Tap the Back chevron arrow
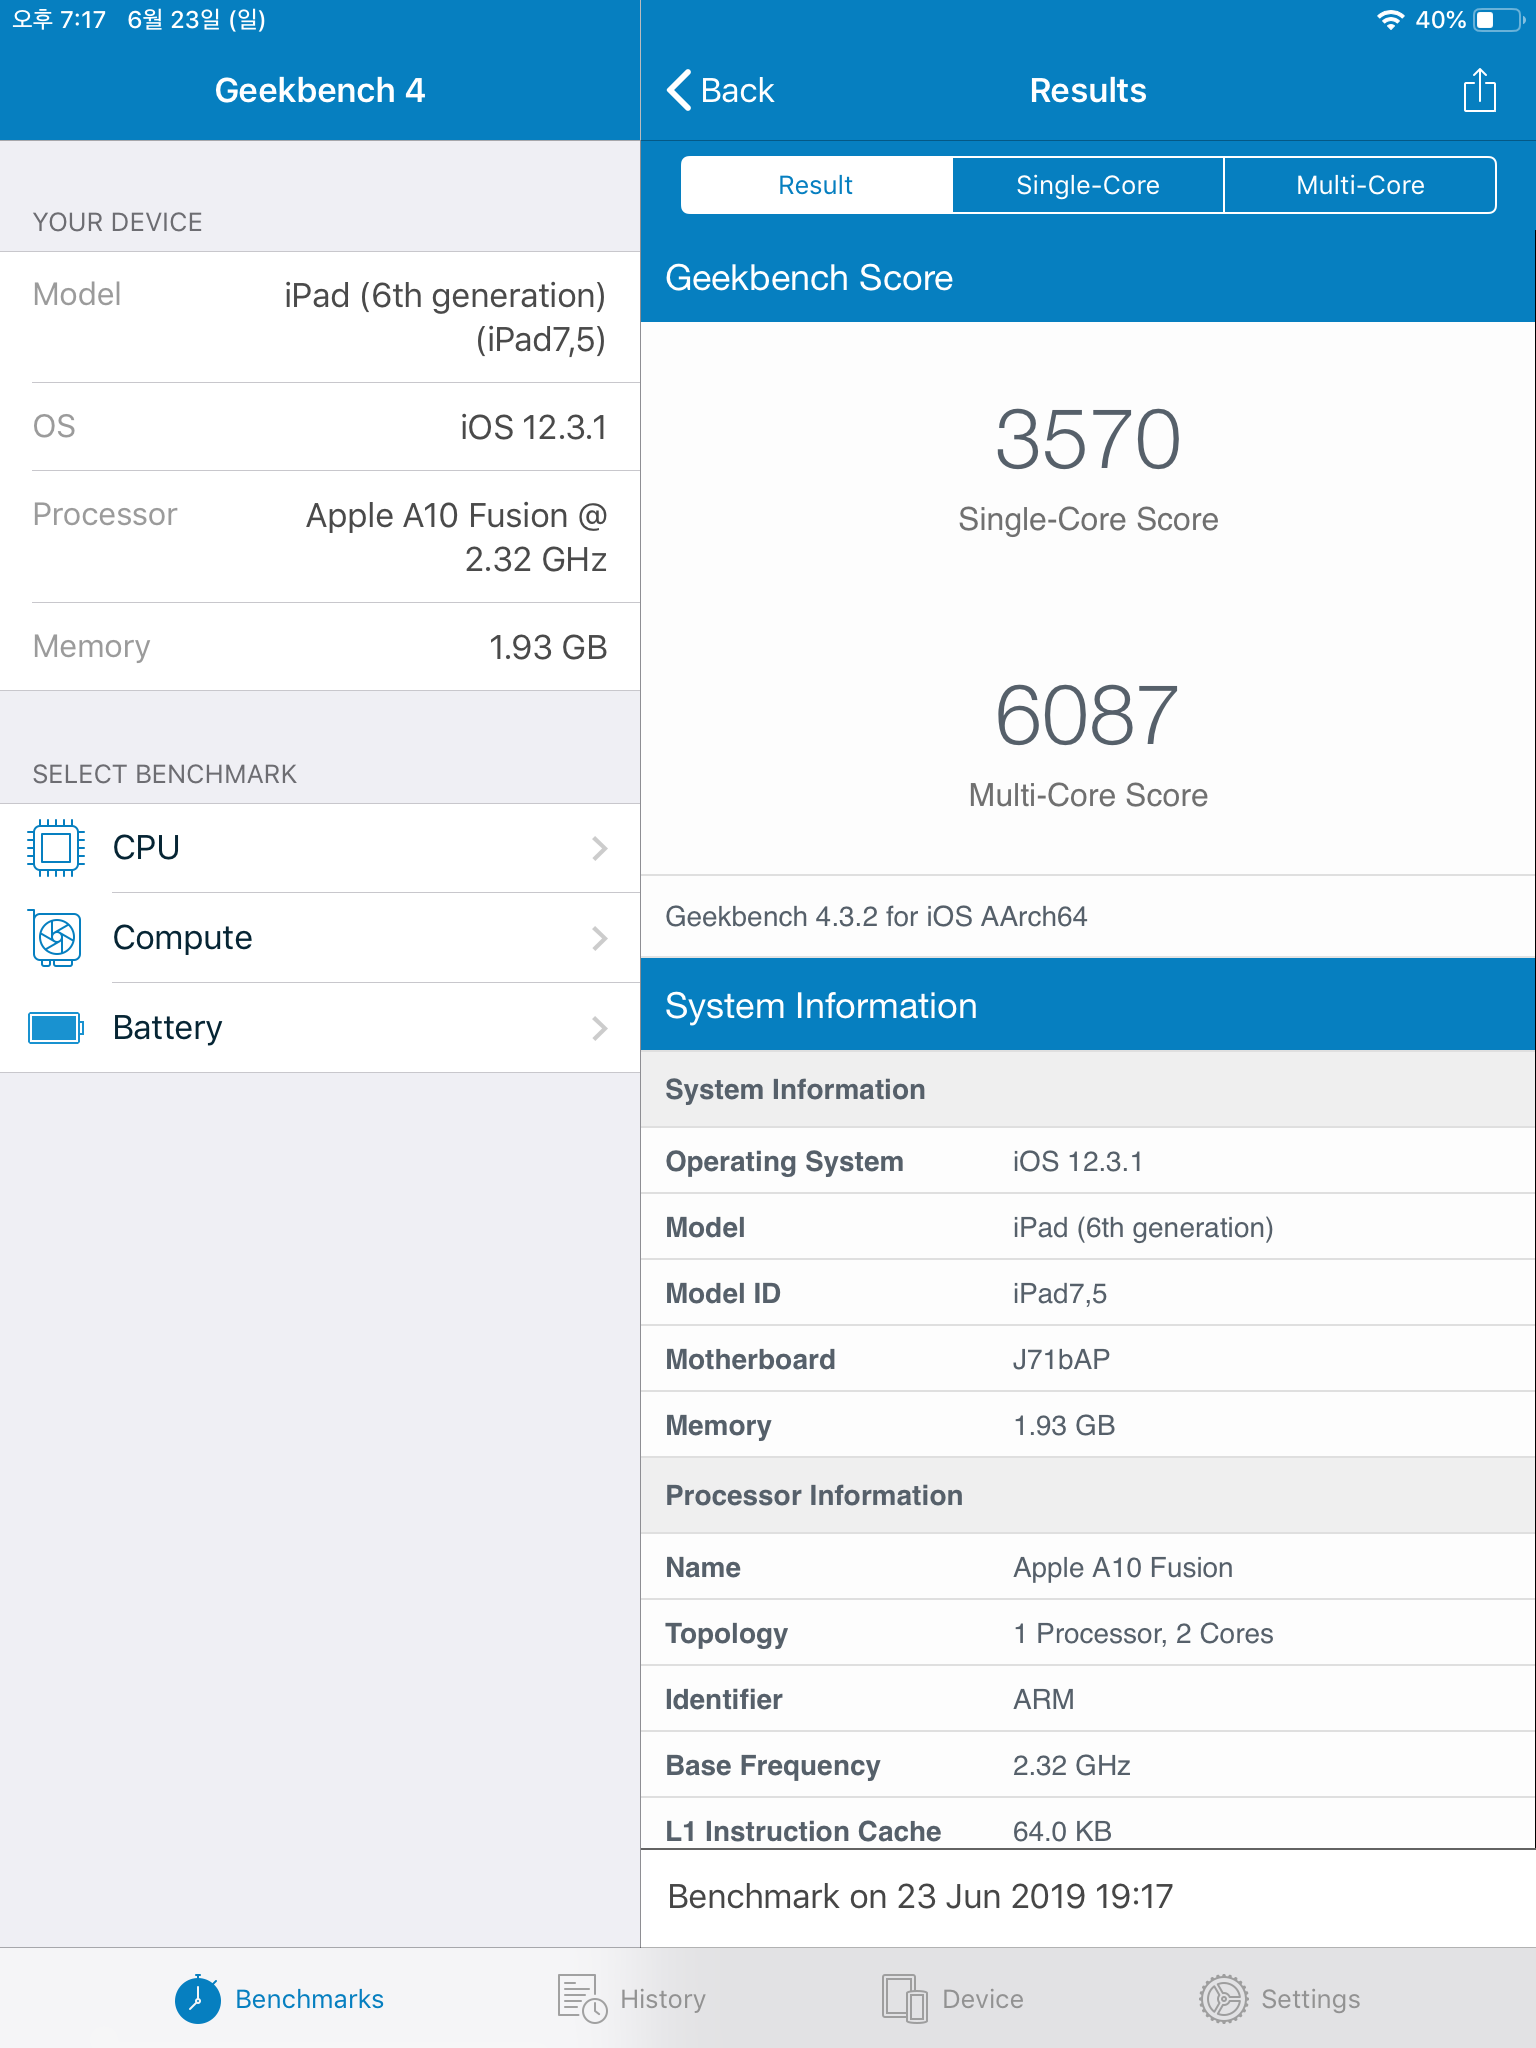The image size is (1536, 2048). point(679,90)
